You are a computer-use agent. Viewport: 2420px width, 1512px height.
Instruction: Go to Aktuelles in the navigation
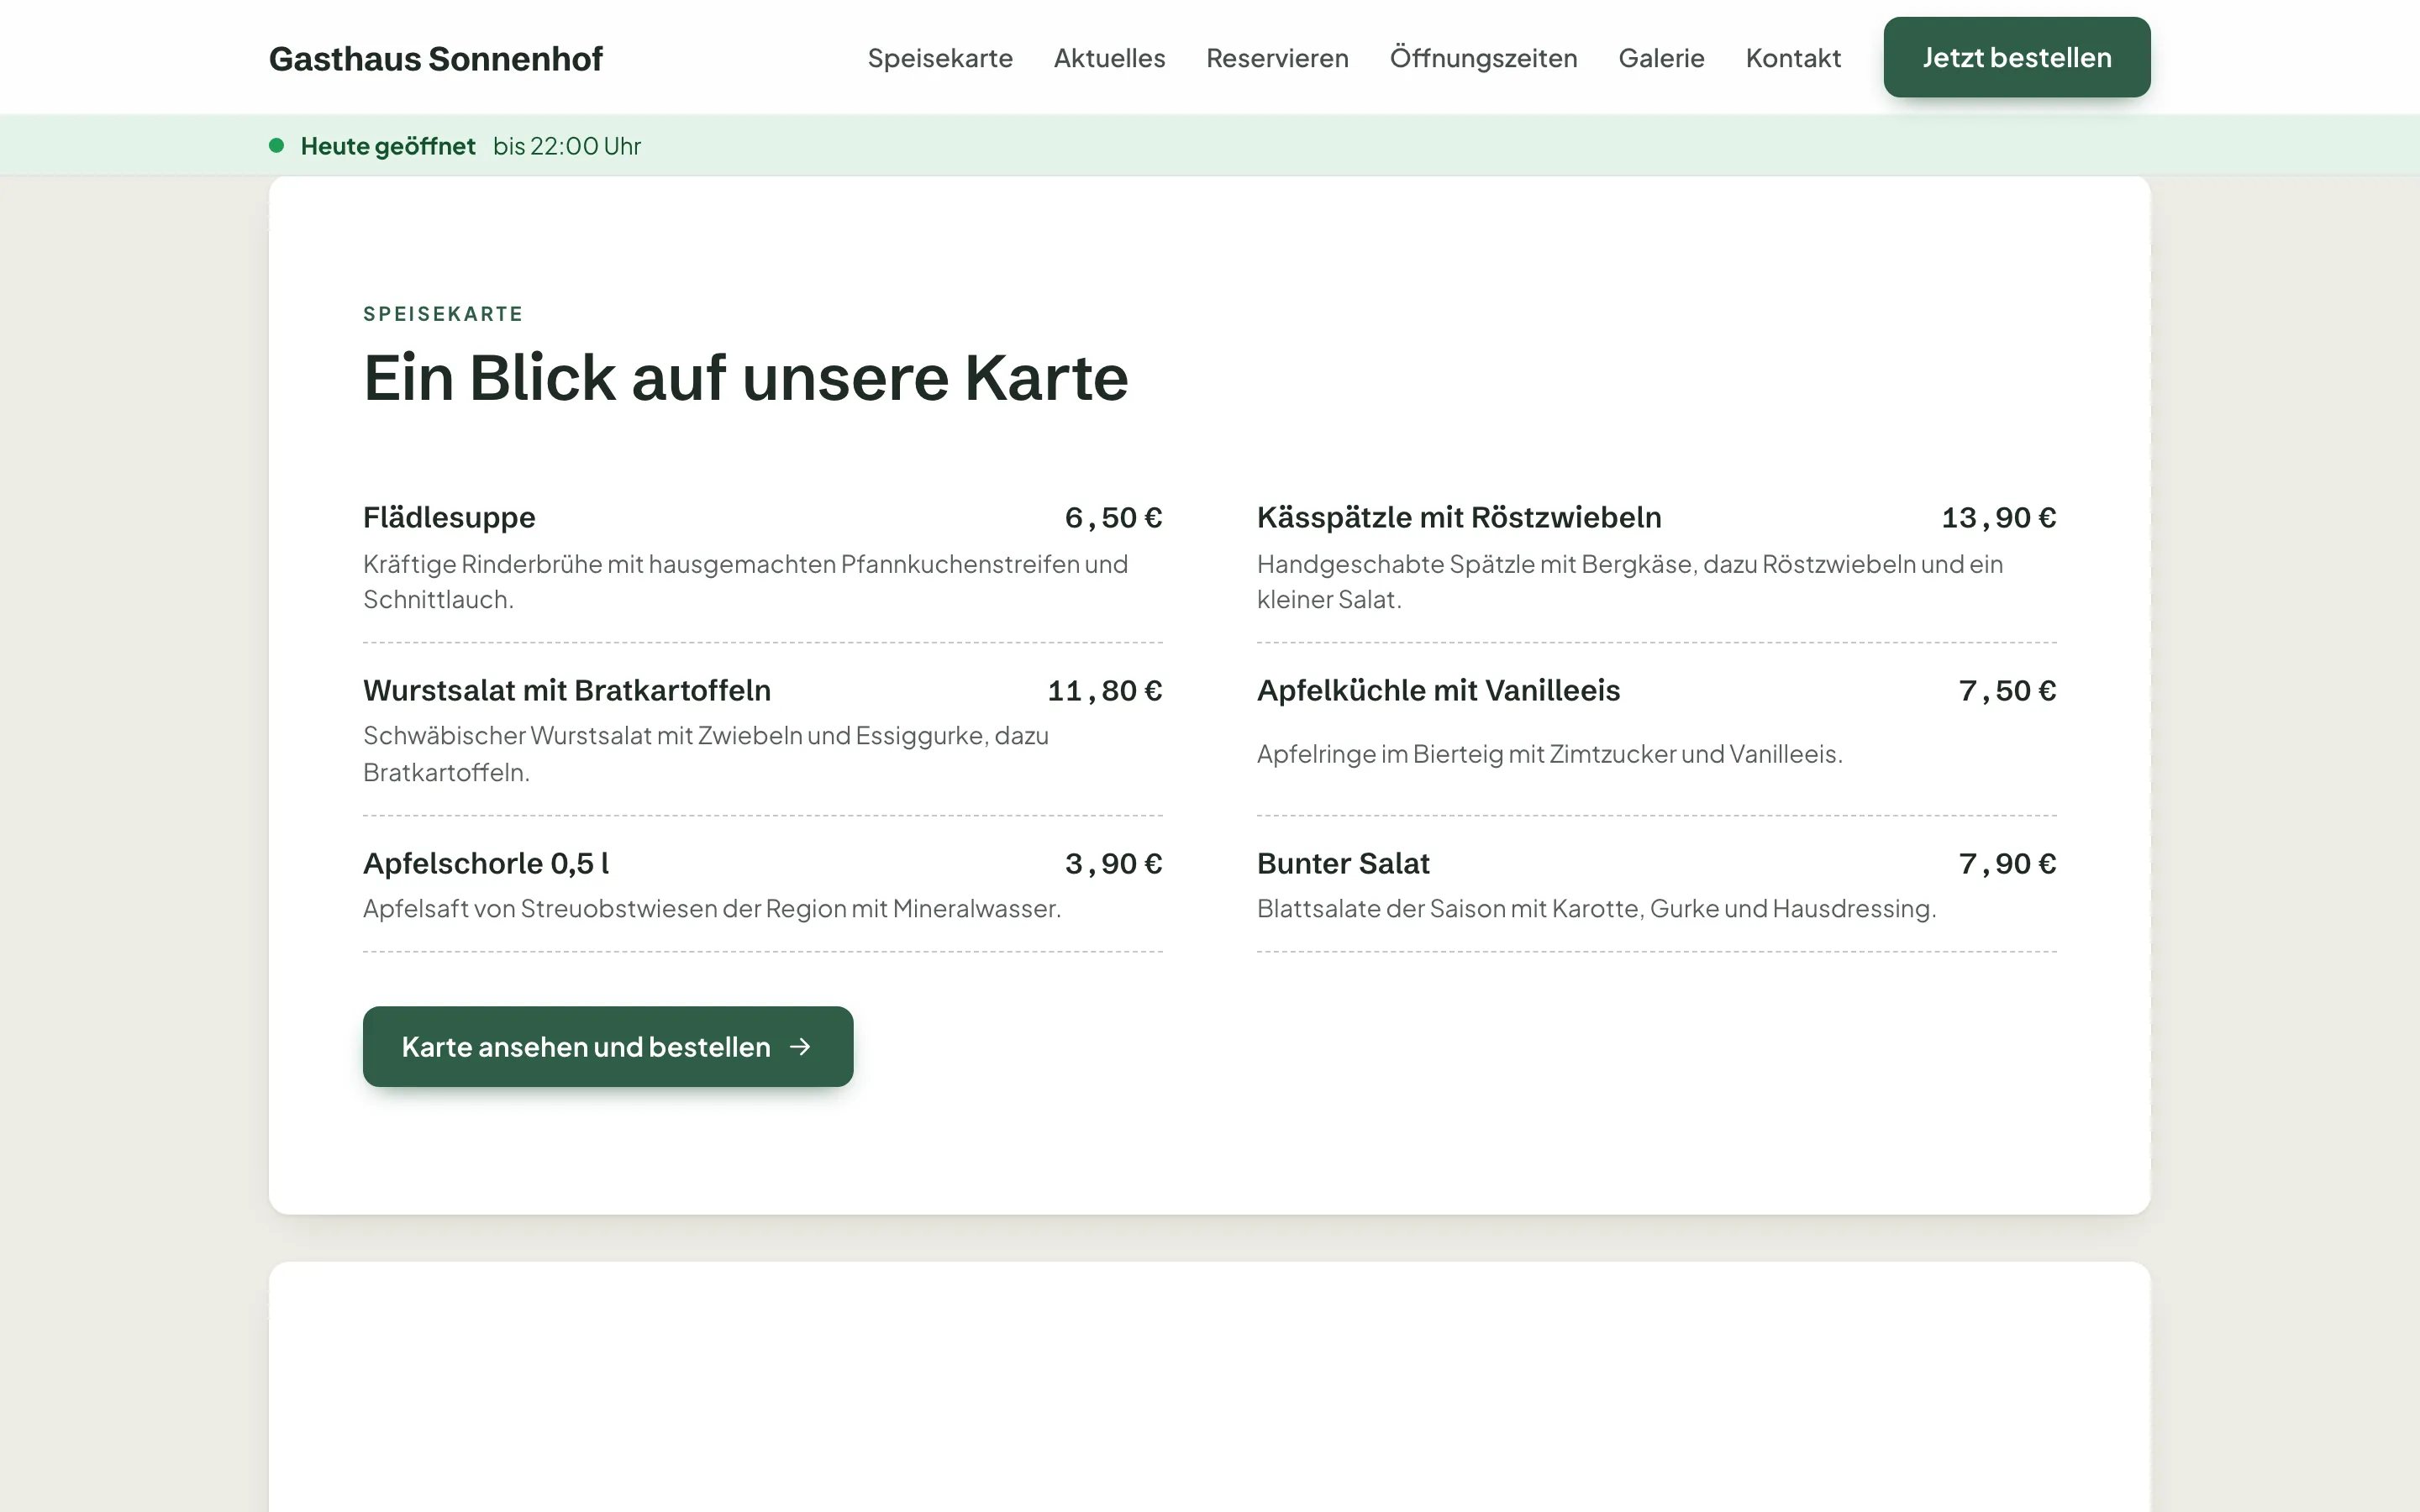[1109, 58]
